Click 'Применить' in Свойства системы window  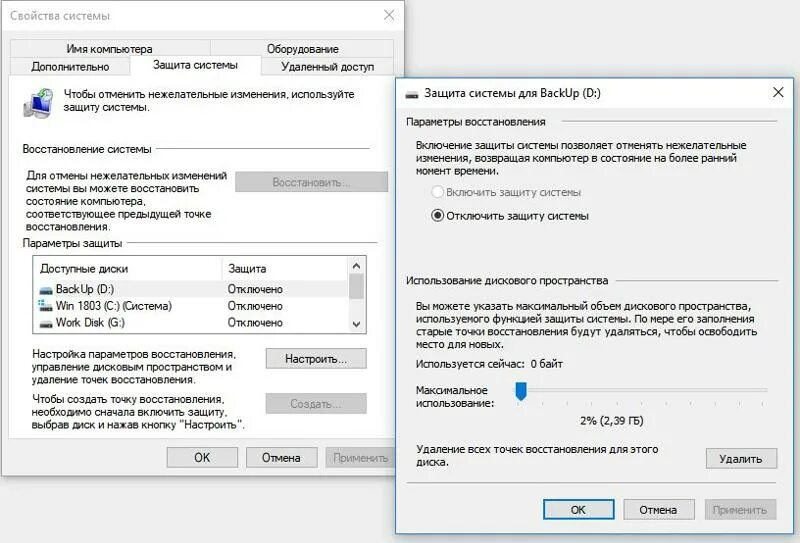point(360,457)
